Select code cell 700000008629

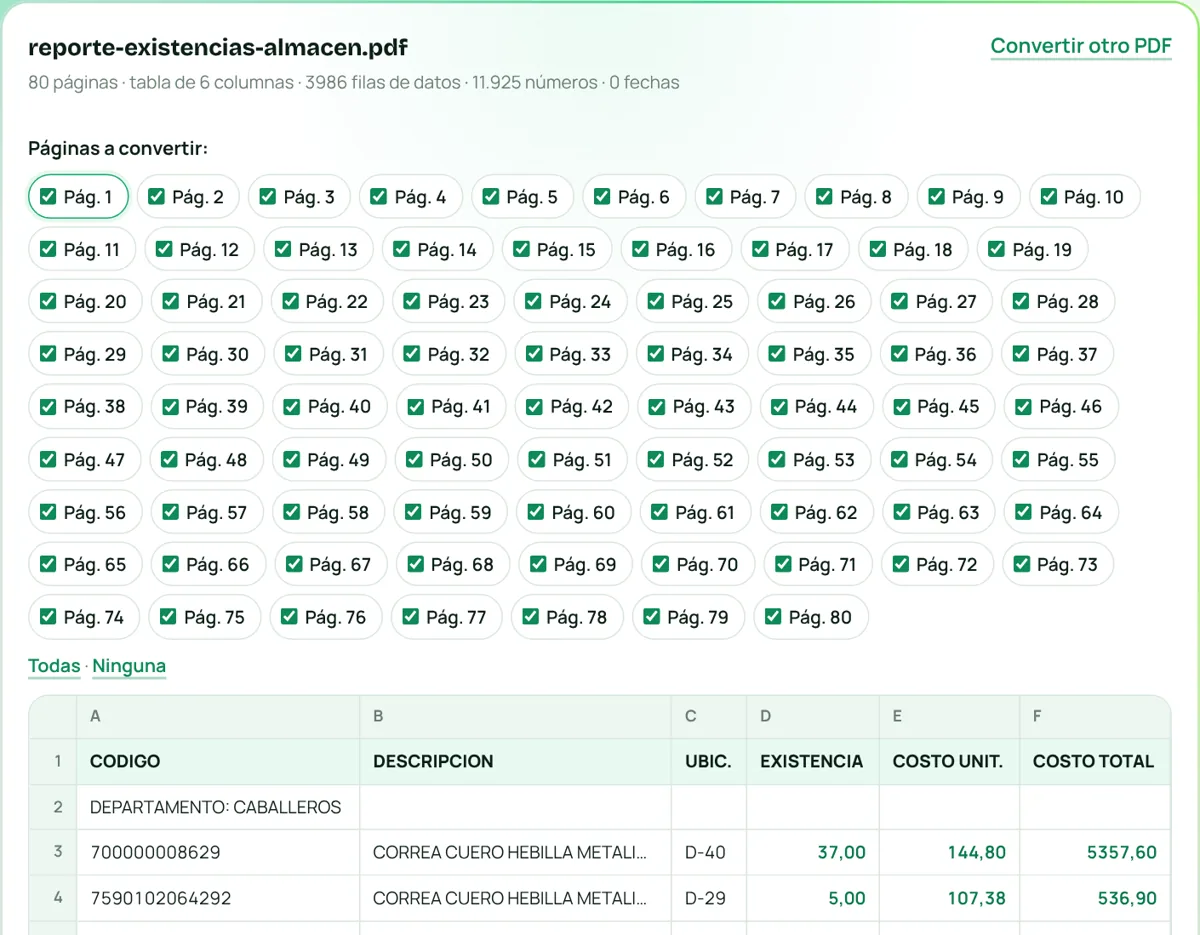coord(218,853)
